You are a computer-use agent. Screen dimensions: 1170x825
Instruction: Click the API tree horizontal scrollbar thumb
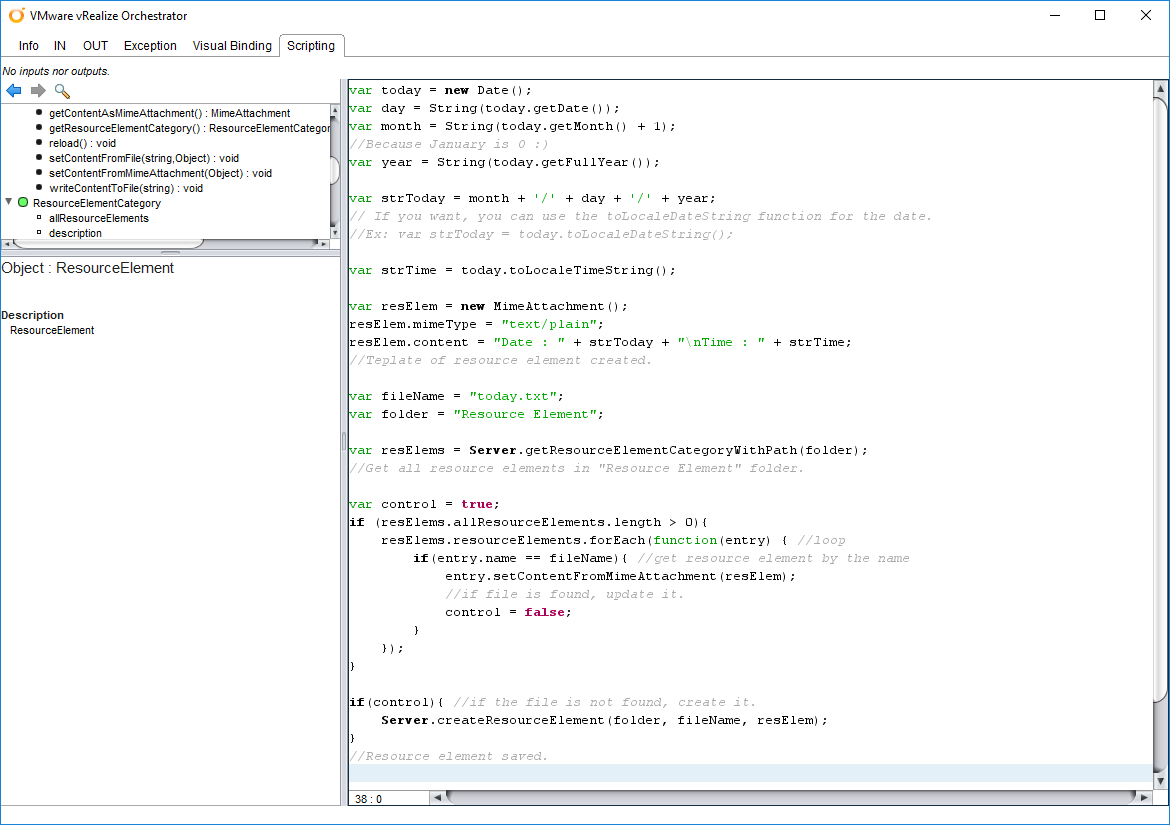point(110,243)
